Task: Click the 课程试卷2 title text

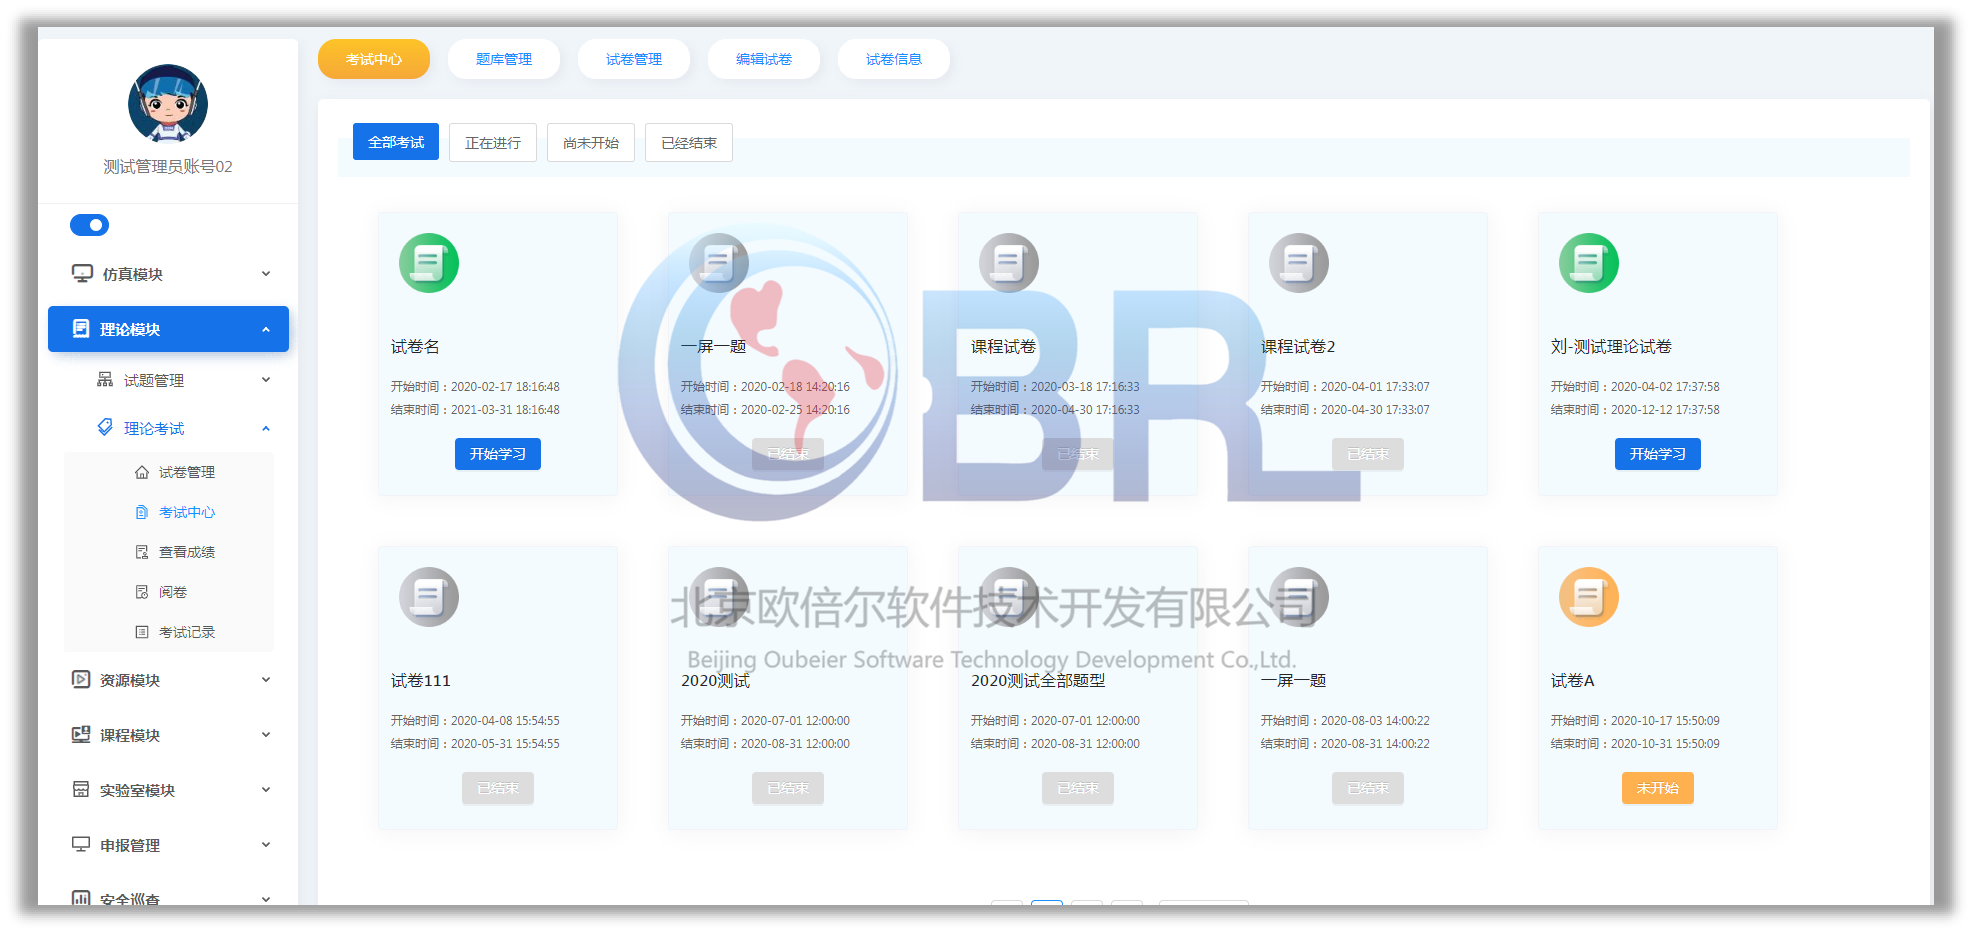Action: [1298, 347]
